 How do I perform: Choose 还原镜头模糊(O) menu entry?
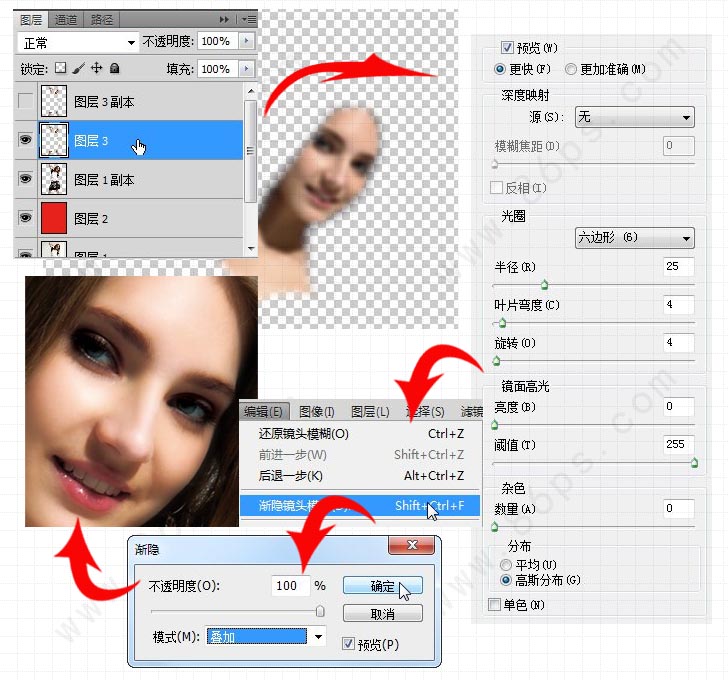point(360,434)
